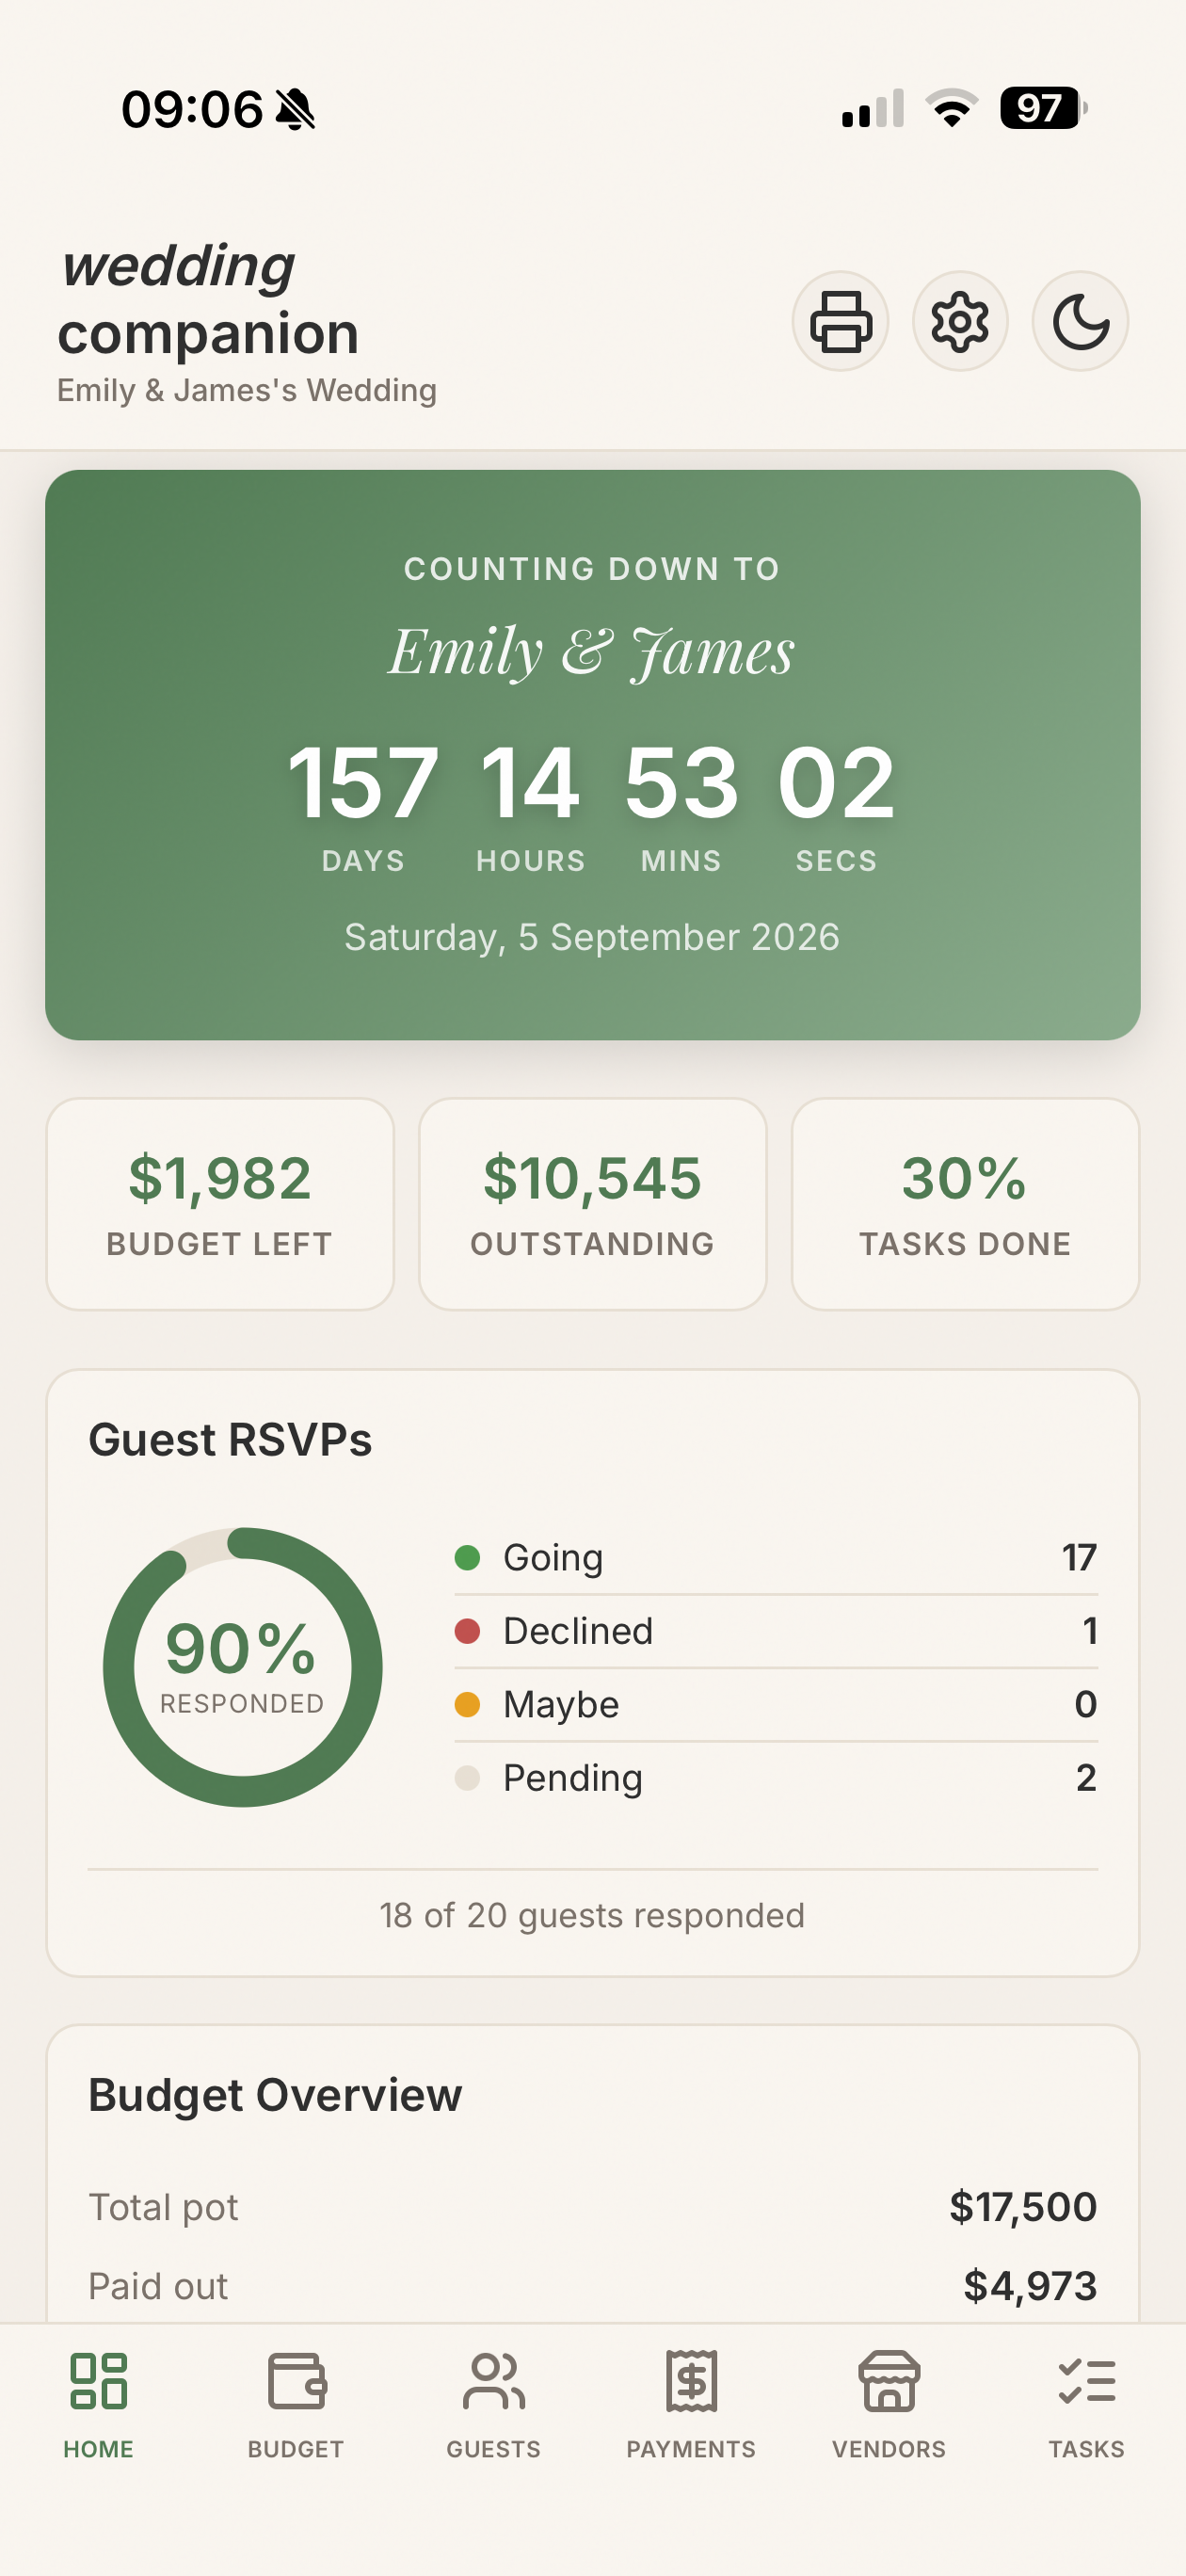Tap the Total pot budget row
The image size is (1186, 2576).
(x=593, y=2207)
